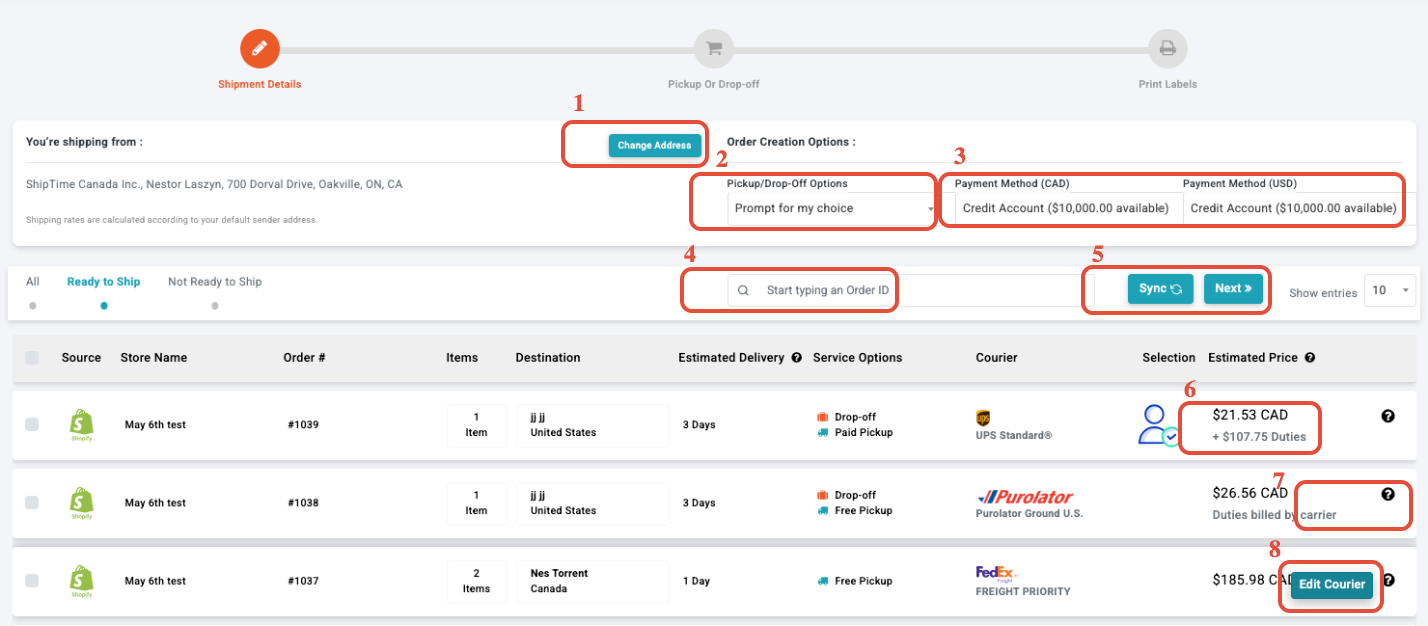Click order number #1038

coord(303,503)
